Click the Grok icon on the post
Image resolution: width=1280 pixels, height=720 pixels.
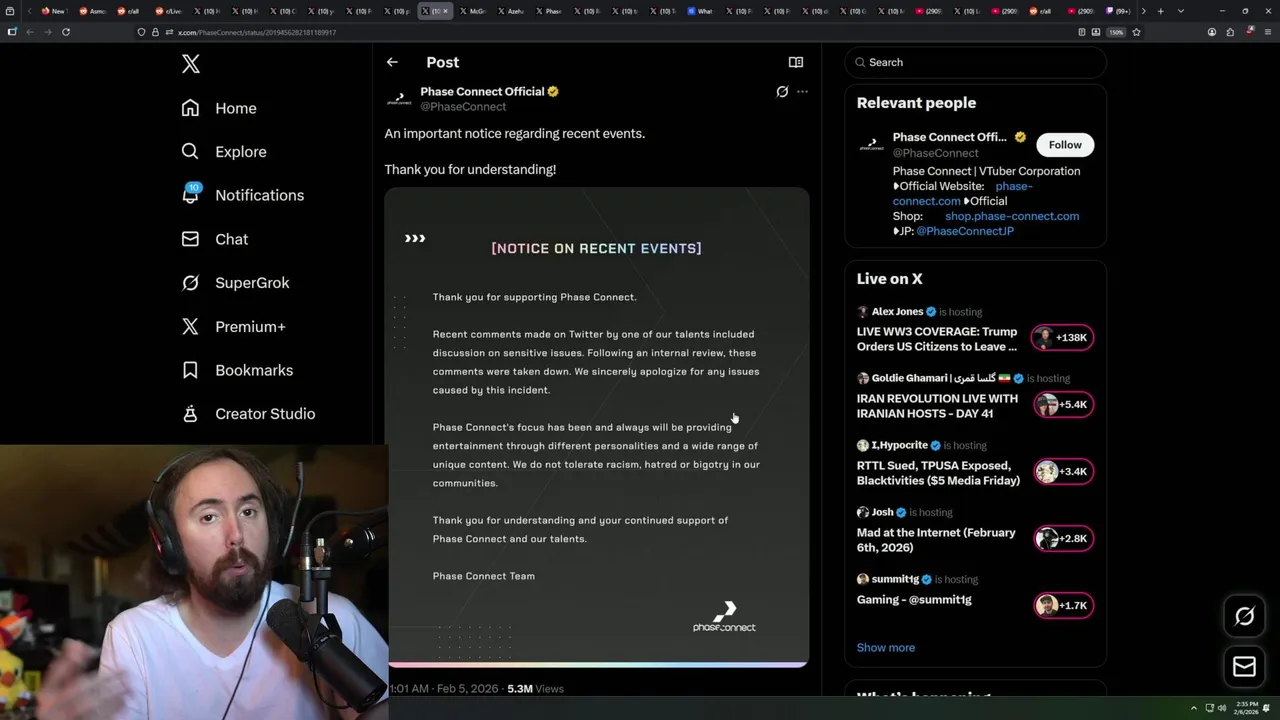point(782,91)
